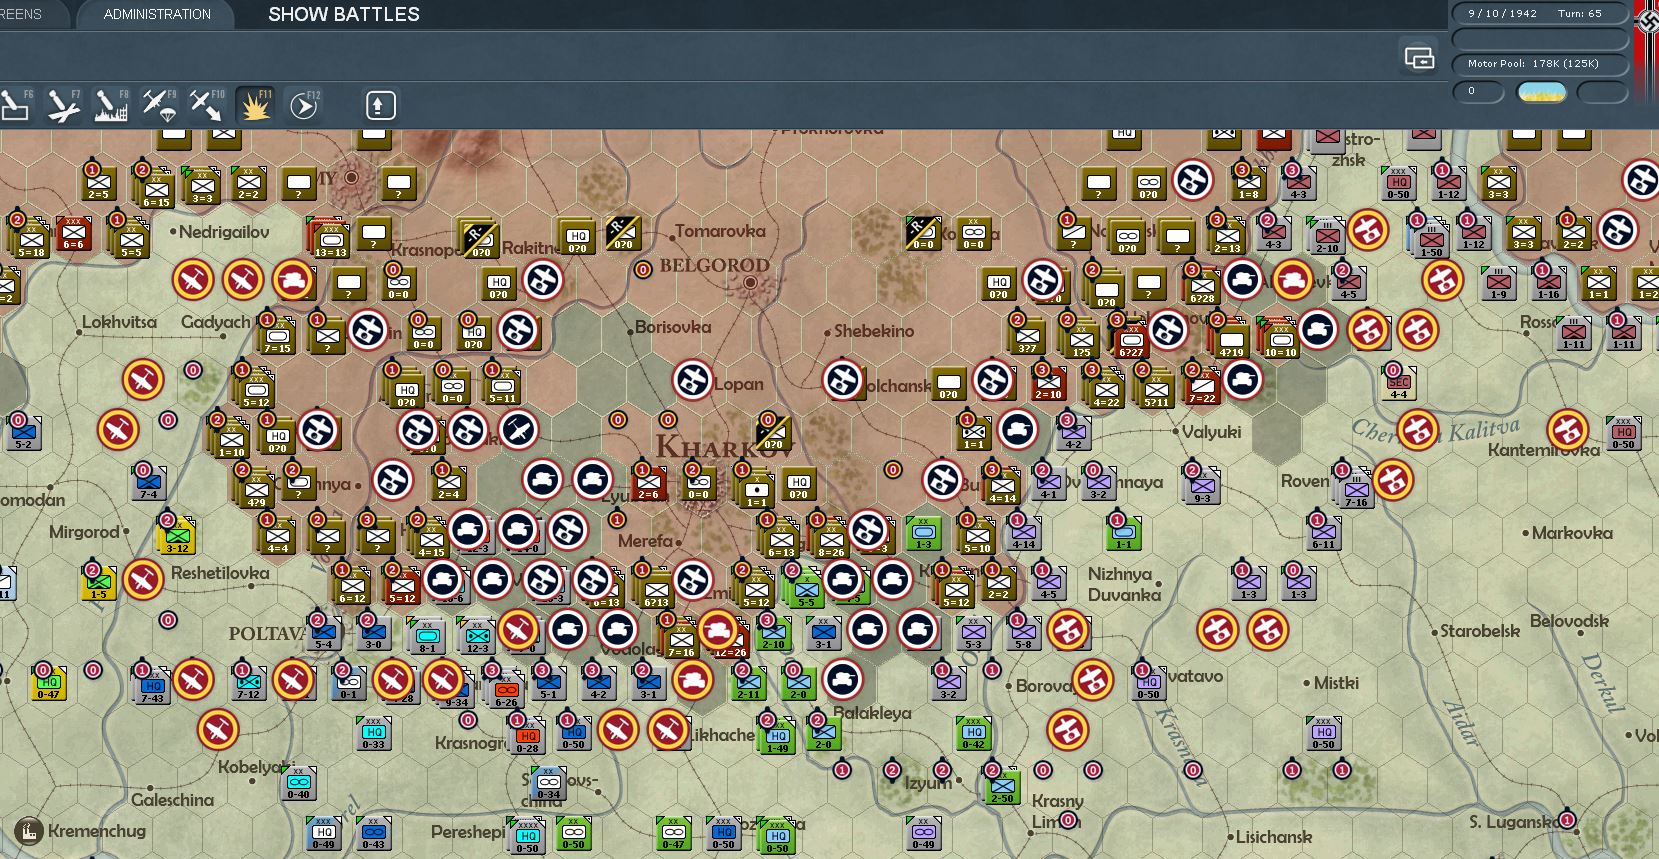Click the Kremenchug town label
This screenshot has height=859, width=1659.
coord(97,831)
